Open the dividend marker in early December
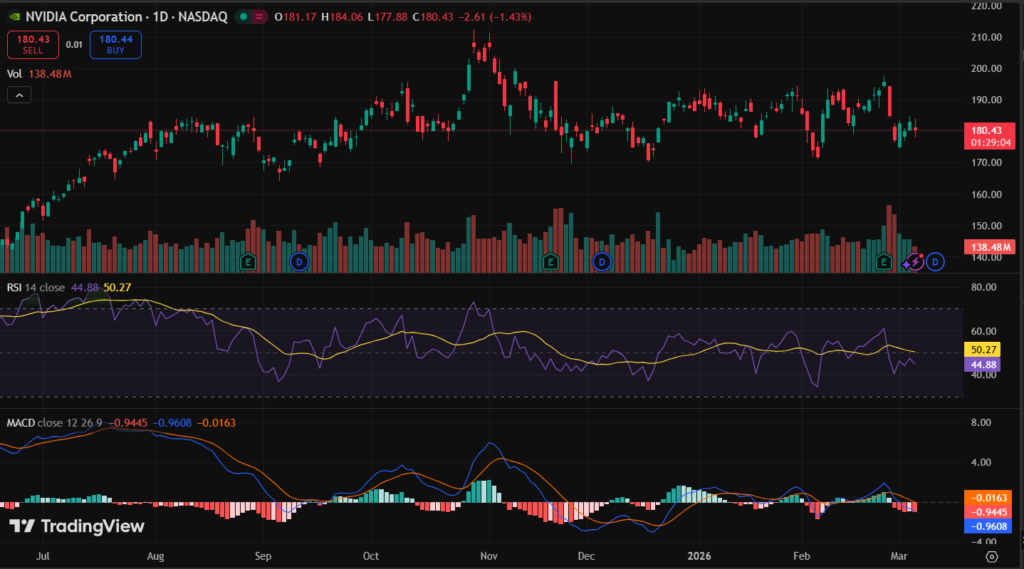Image resolution: width=1024 pixels, height=569 pixels. (x=602, y=262)
